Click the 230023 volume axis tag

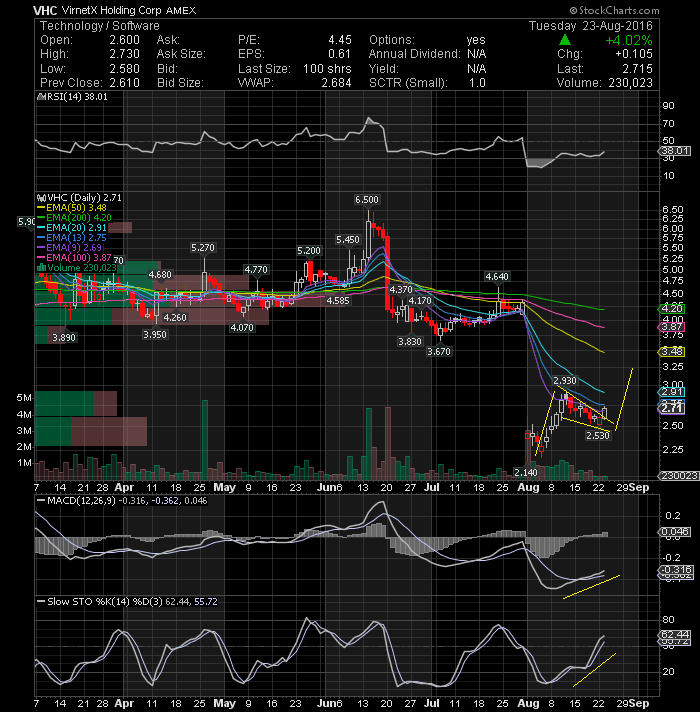680,476
